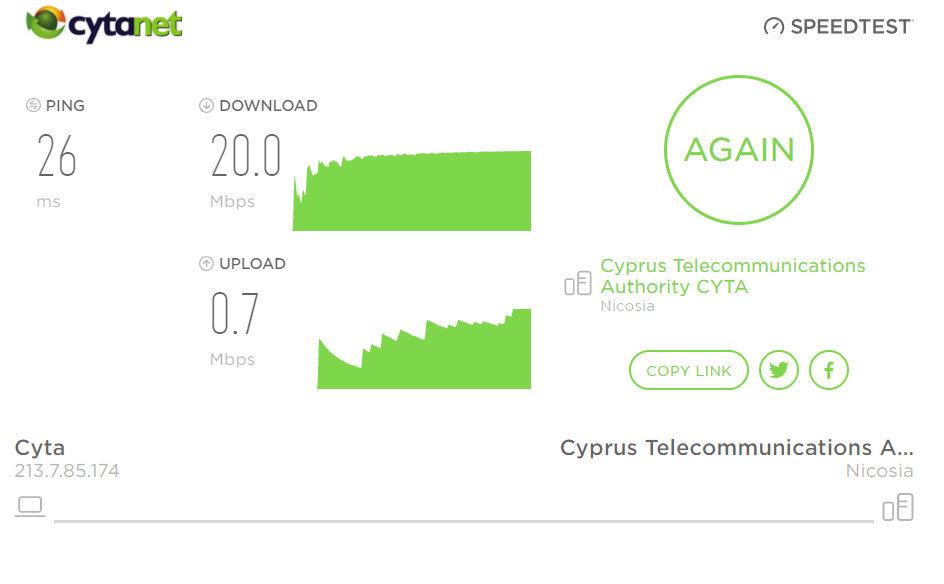Click the server icon at bottom right
Image resolution: width=944 pixels, height=584 pixels.
click(898, 507)
